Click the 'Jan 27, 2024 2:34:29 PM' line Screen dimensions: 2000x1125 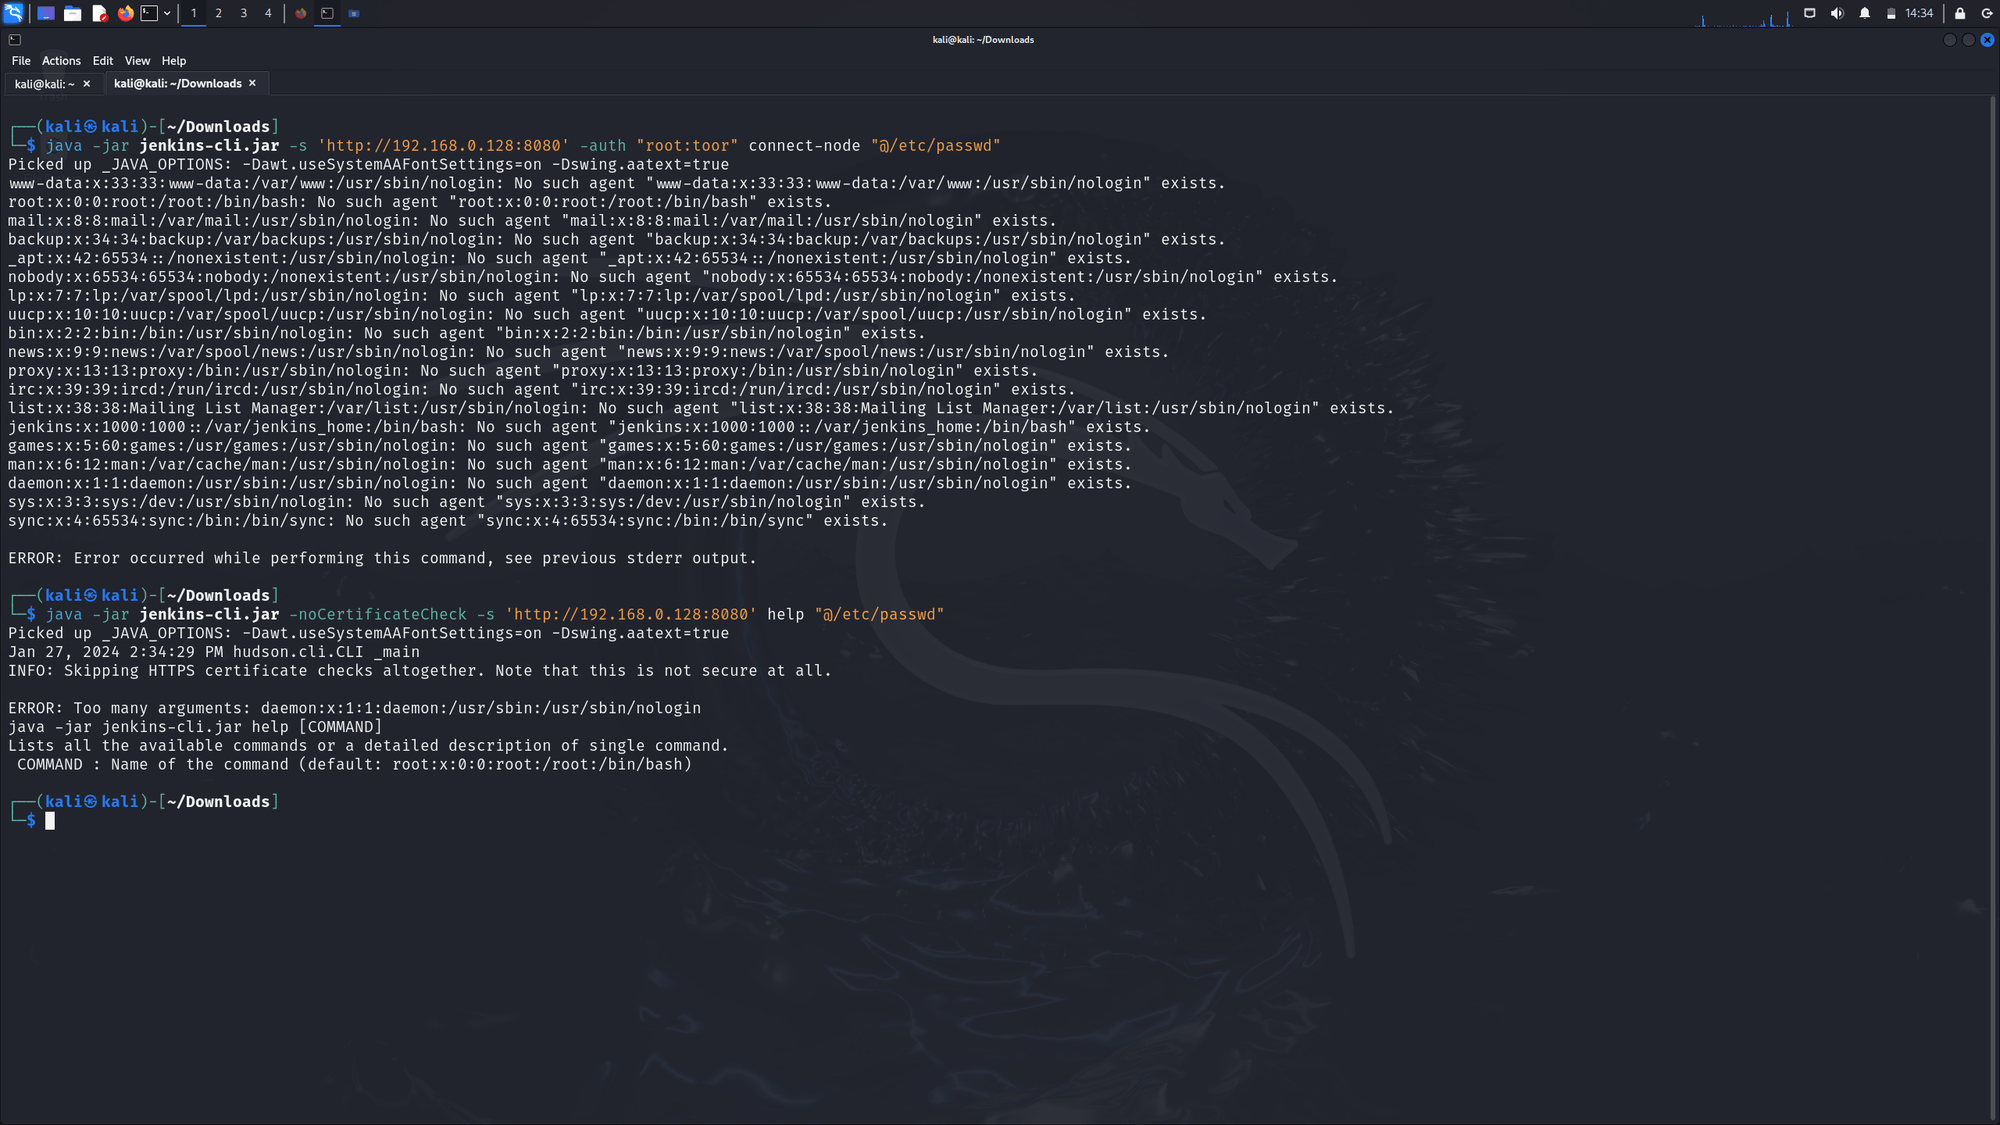[x=214, y=652]
